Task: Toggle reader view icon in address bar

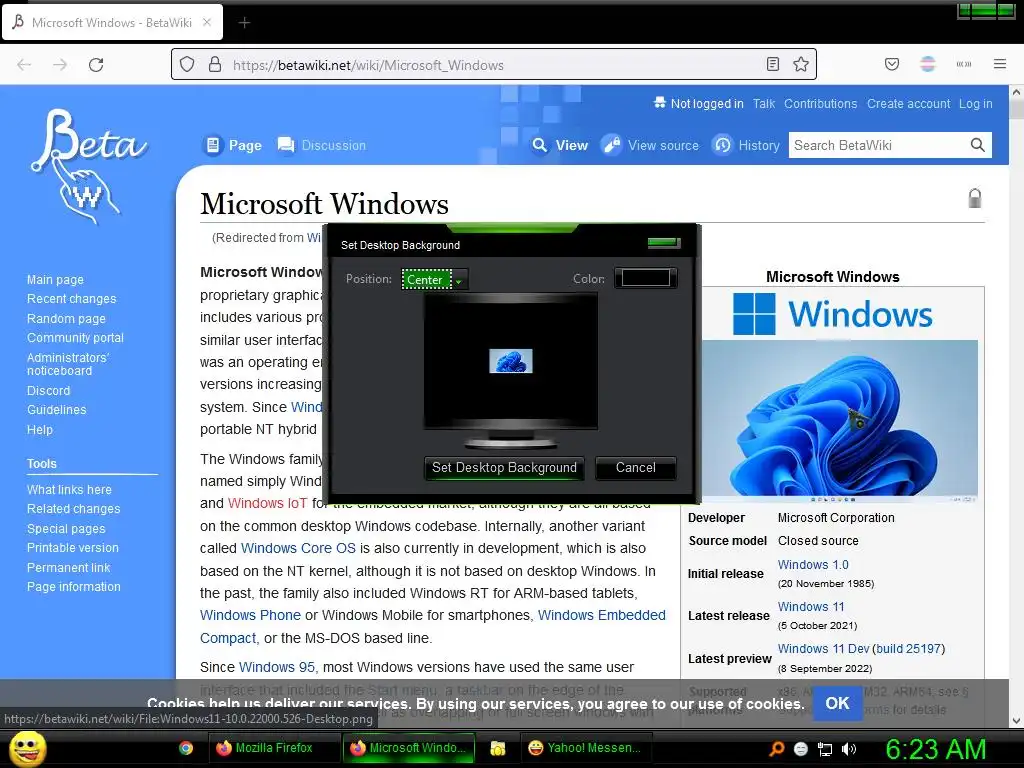Action: 773,64
